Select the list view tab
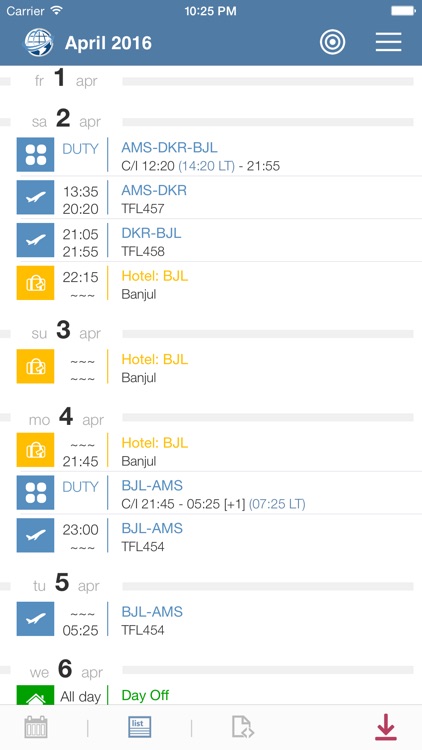This screenshot has width=422, height=750. point(140,727)
